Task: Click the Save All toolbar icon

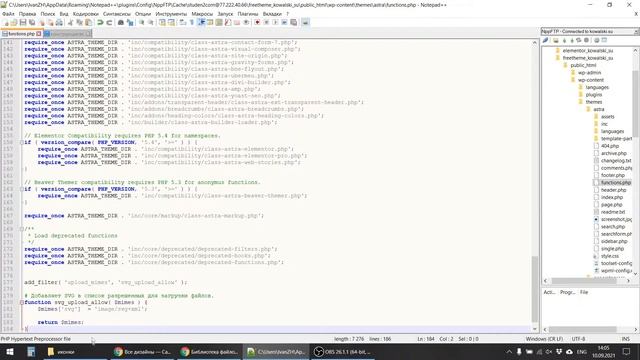Action: tap(32, 22)
